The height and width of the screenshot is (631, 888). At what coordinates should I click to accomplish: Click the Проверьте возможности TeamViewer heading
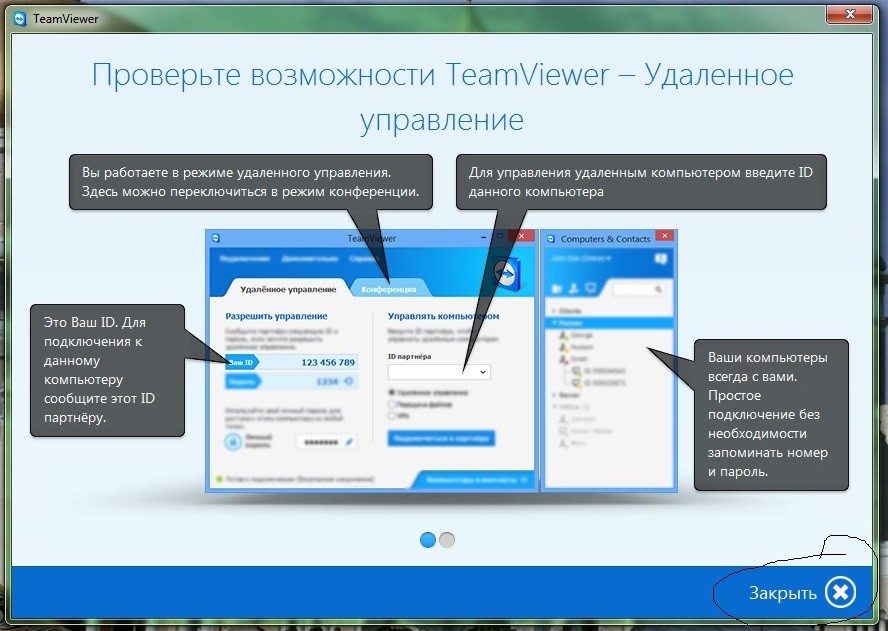click(442, 97)
